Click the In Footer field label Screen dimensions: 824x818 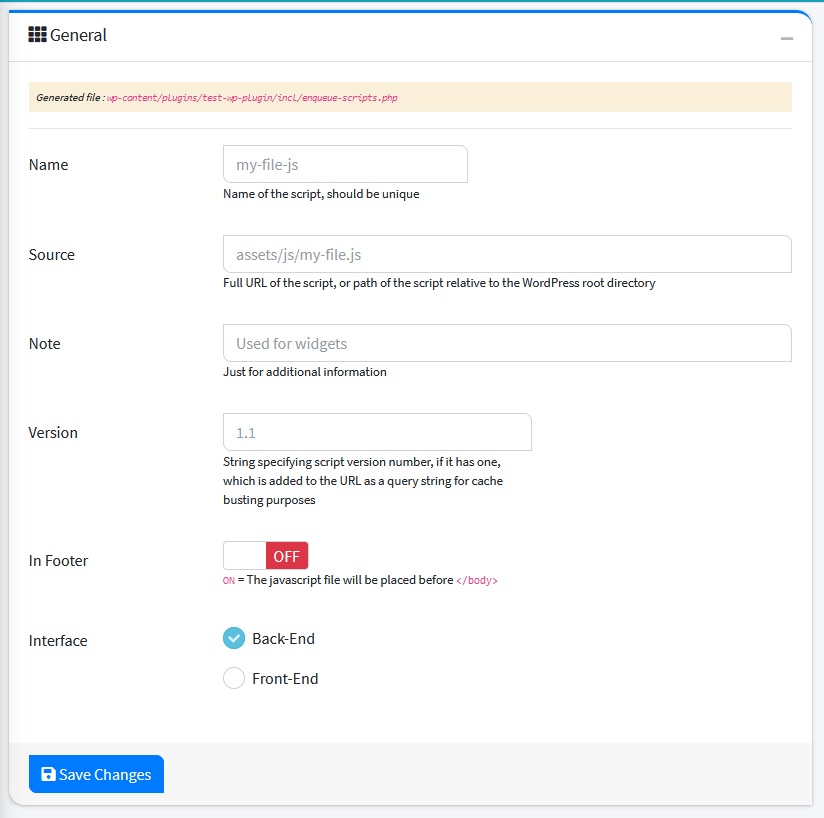tap(58, 561)
